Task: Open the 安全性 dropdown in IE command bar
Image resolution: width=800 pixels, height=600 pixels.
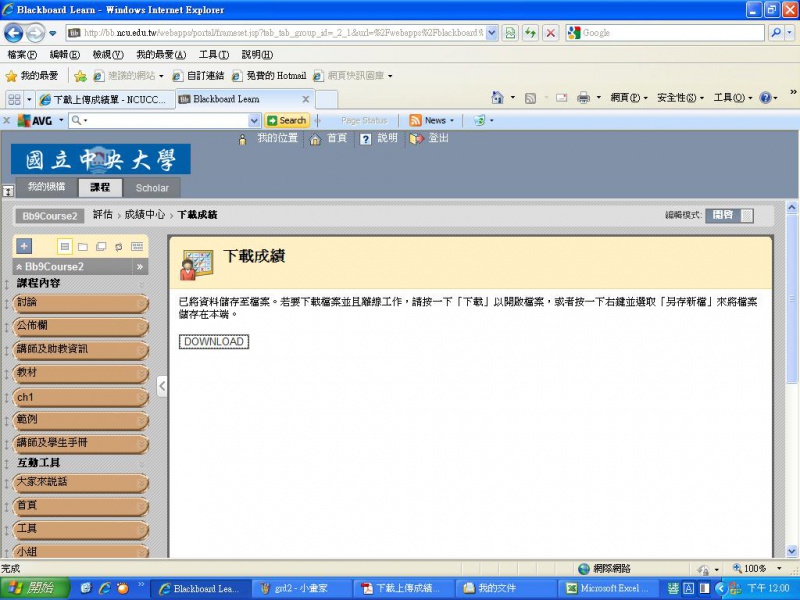Action: click(x=680, y=98)
